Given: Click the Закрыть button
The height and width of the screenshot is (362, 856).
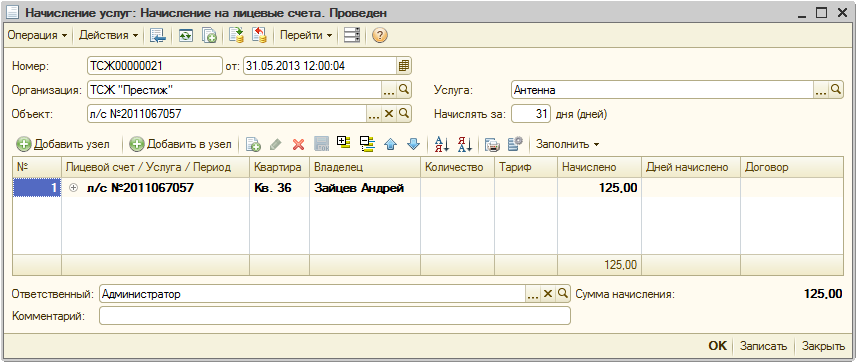Looking at the screenshot, I should 824,346.
